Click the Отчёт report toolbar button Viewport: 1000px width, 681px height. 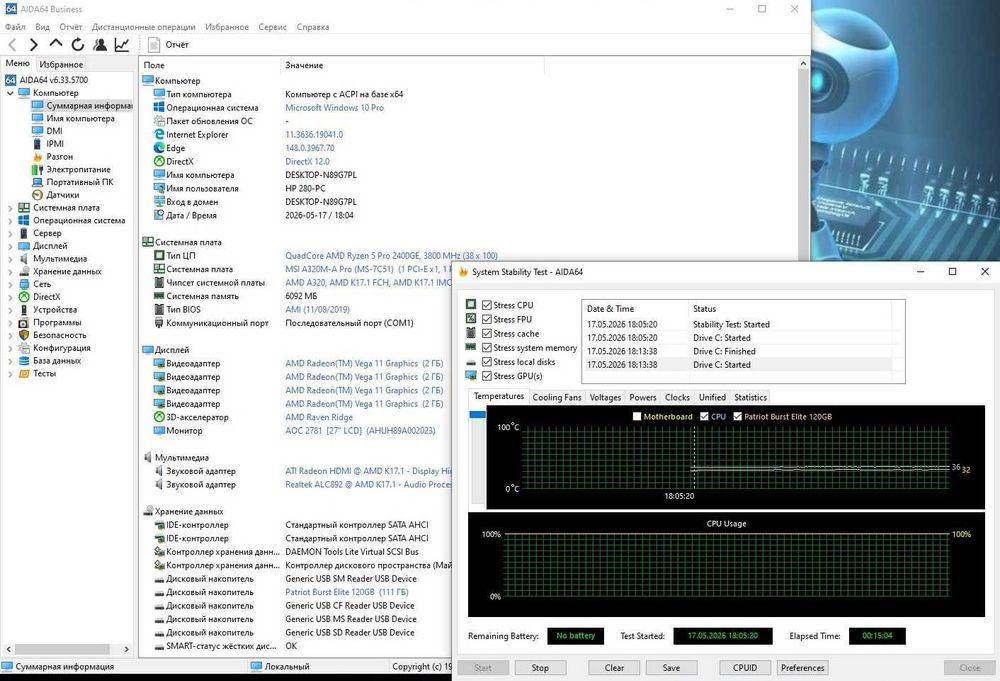(x=168, y=45)
